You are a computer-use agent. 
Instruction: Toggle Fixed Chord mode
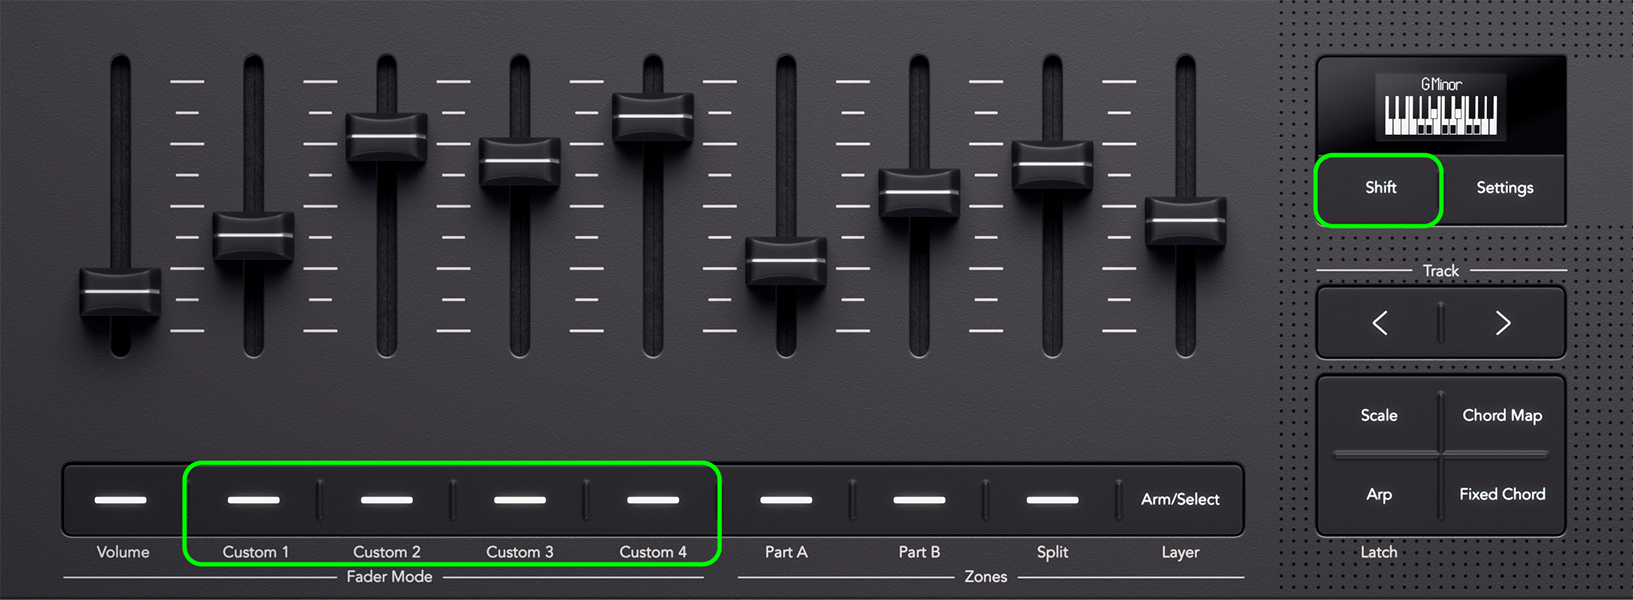(1502, 494)
